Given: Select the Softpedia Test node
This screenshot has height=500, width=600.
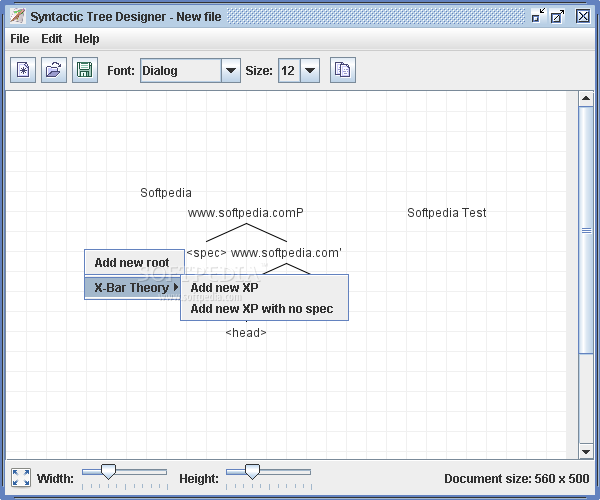Looking at the screenshot, I should [447, 213].
